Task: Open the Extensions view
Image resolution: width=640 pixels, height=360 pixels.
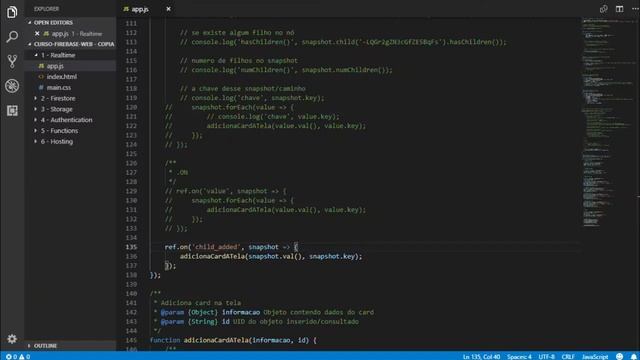Action: pyautogui.click(x=12, y=110)
